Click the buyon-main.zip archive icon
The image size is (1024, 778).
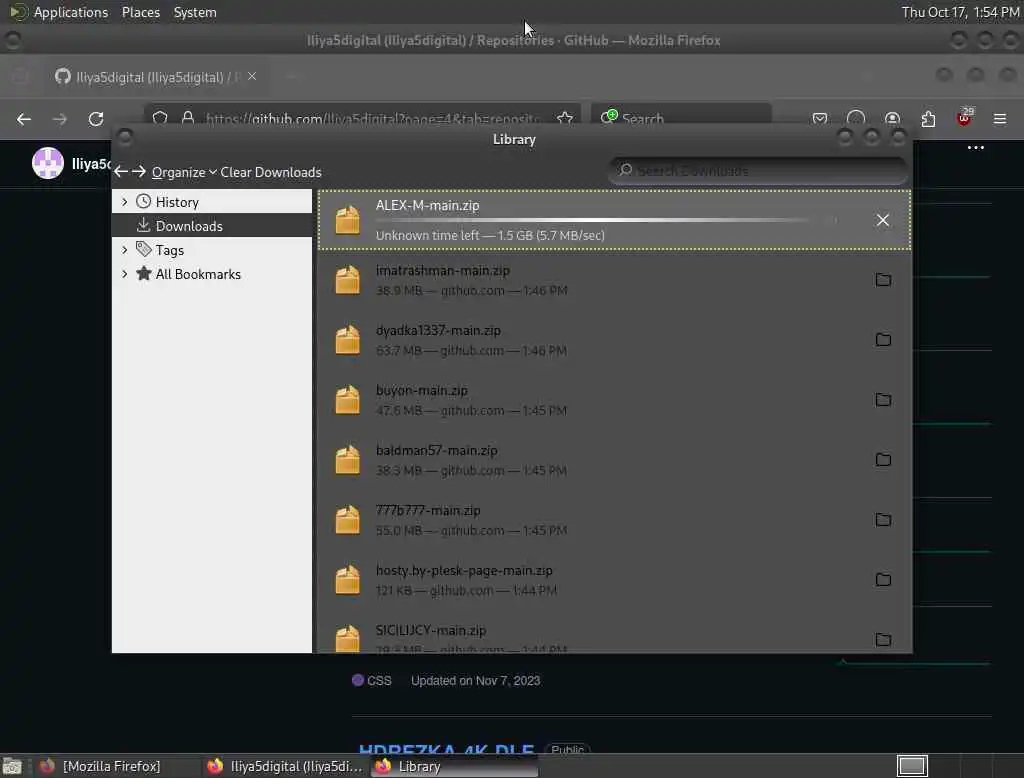tap(347, 400)
